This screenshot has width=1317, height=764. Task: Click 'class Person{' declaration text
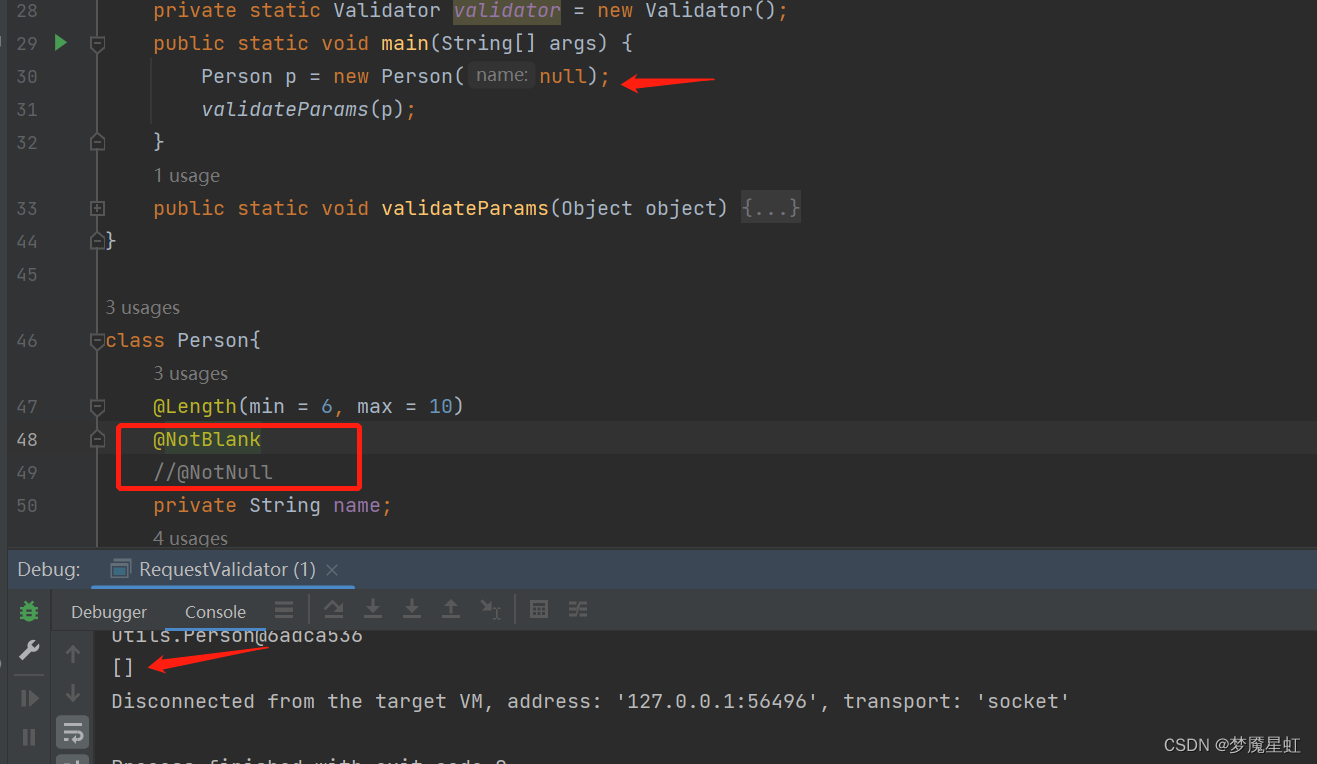coord(183,340)
